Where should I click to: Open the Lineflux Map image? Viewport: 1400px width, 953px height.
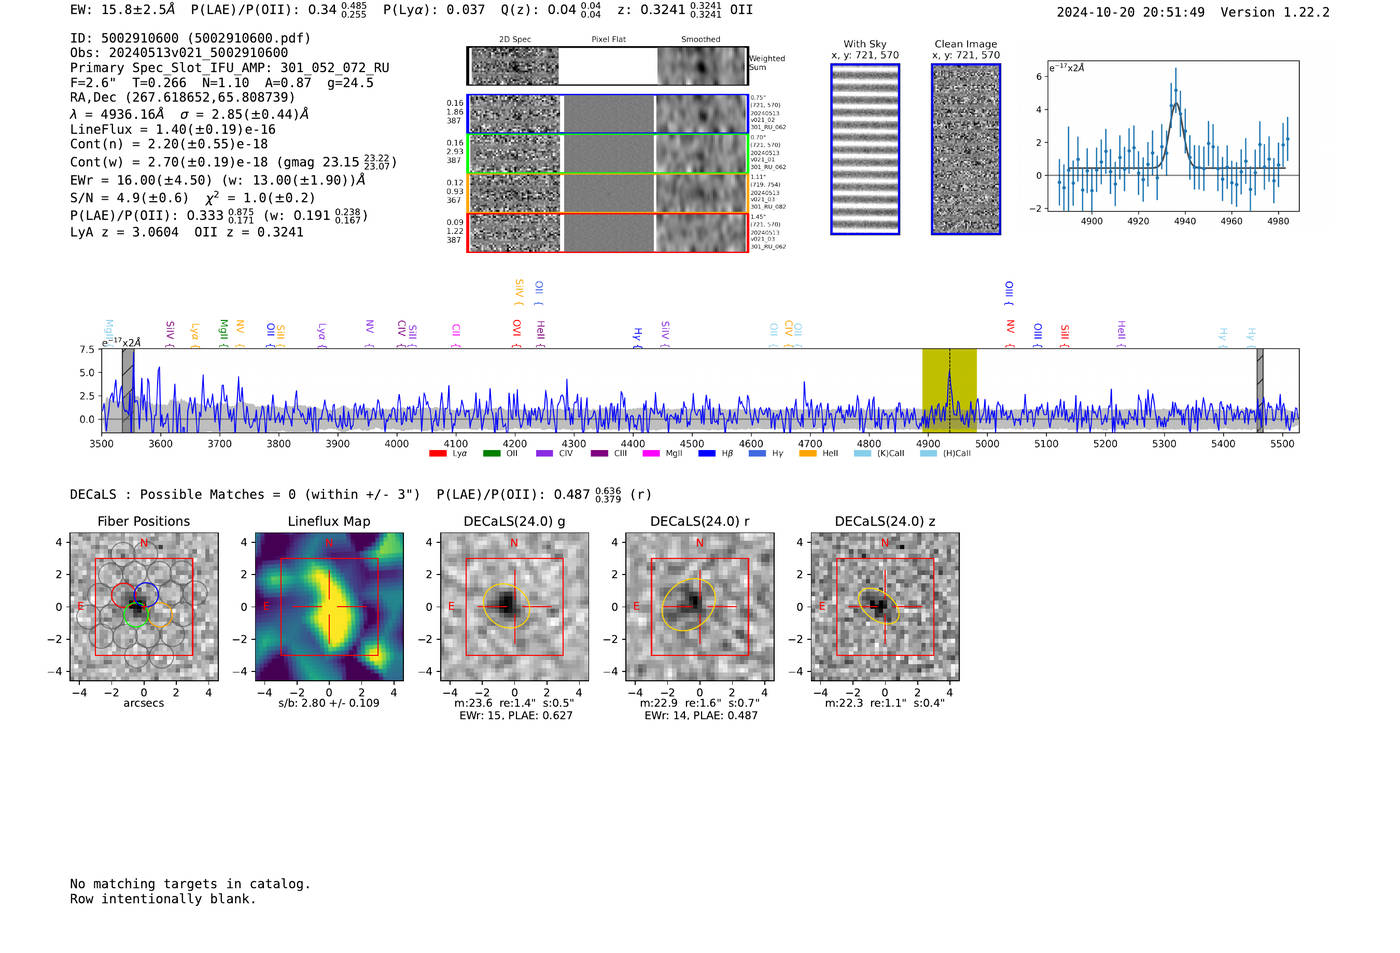point(329,607)
